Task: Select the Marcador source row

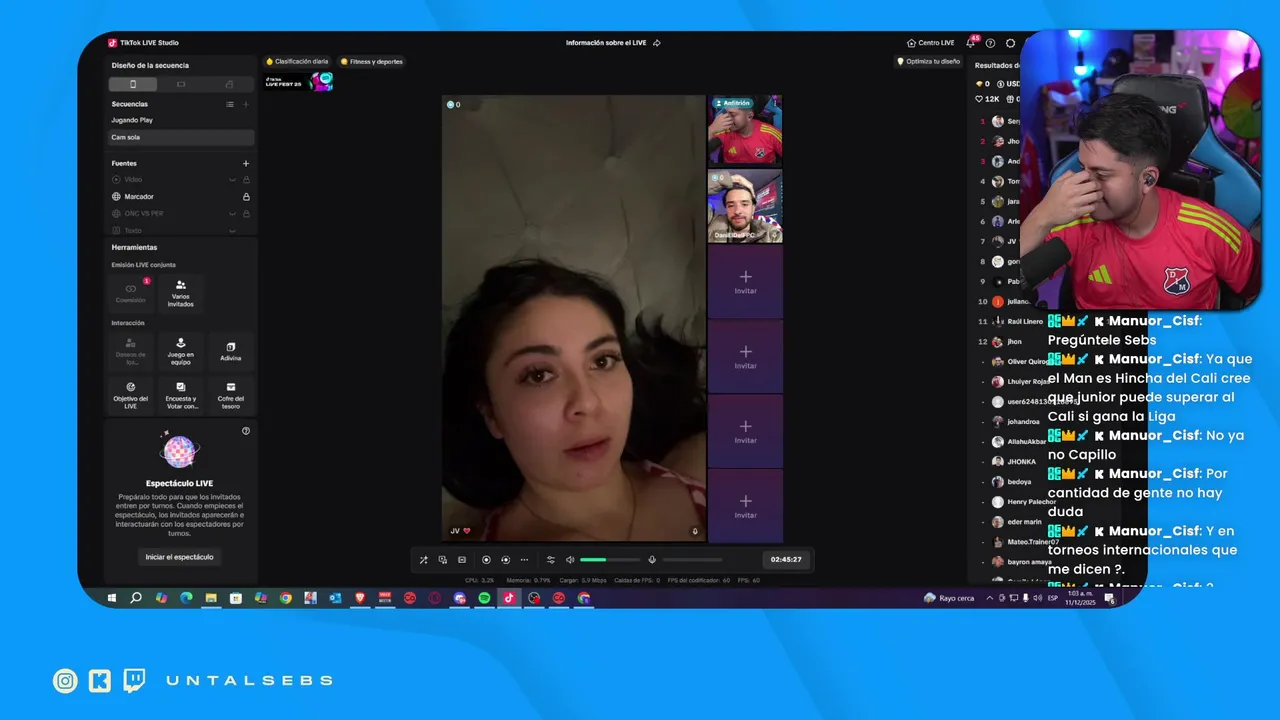Action: pos(181,197)
